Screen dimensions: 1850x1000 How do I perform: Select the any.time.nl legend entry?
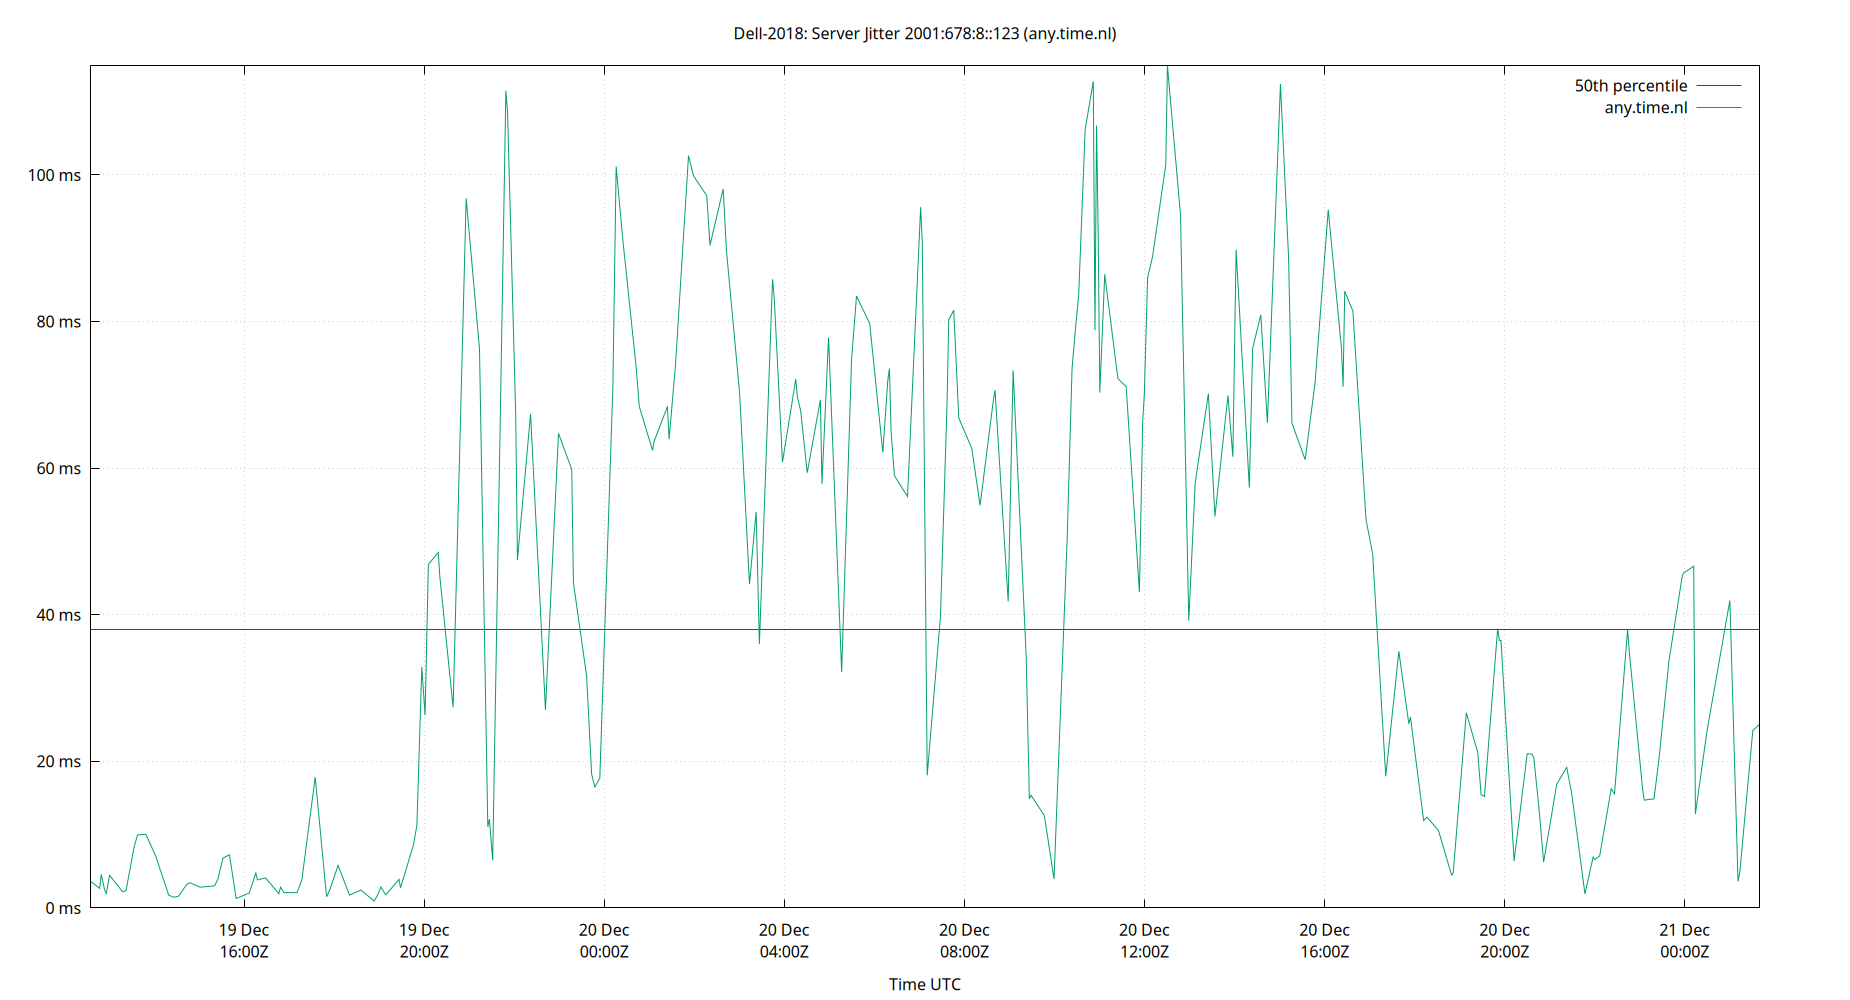click(x=1644, y=107)
